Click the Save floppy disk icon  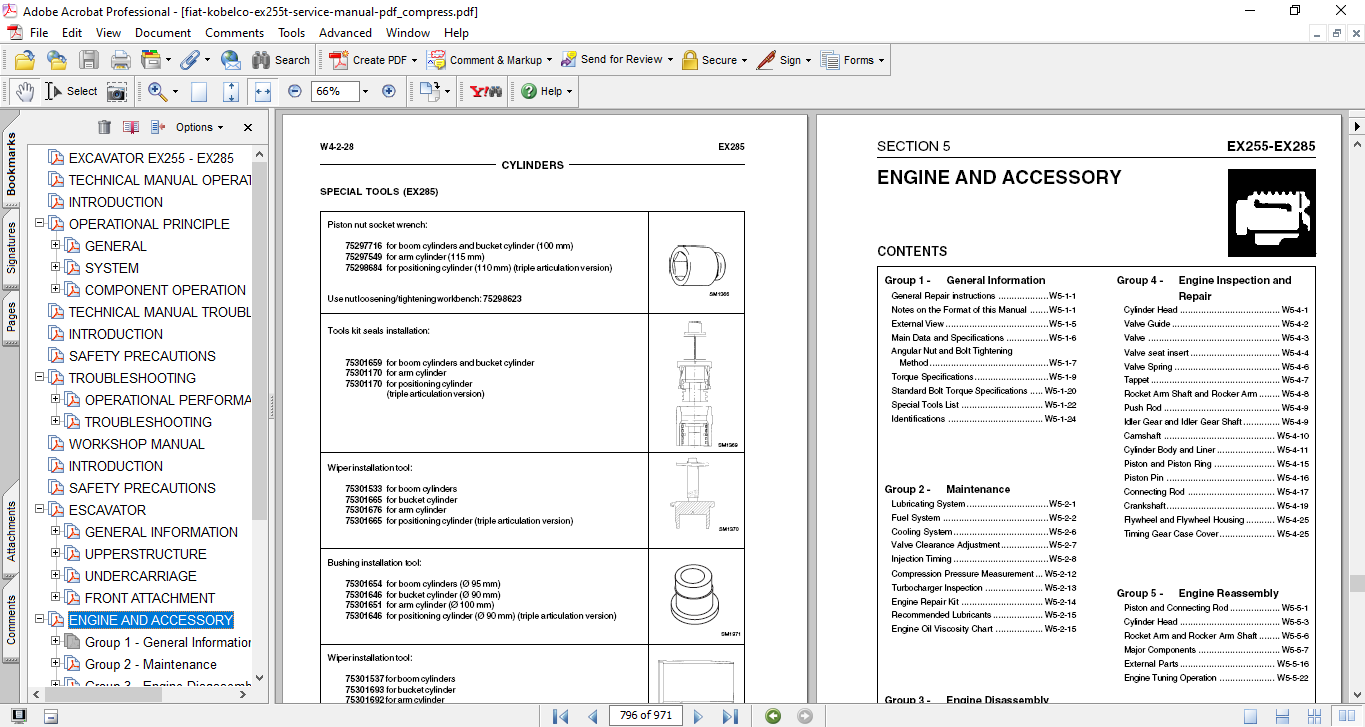click(x=89, y=60)
